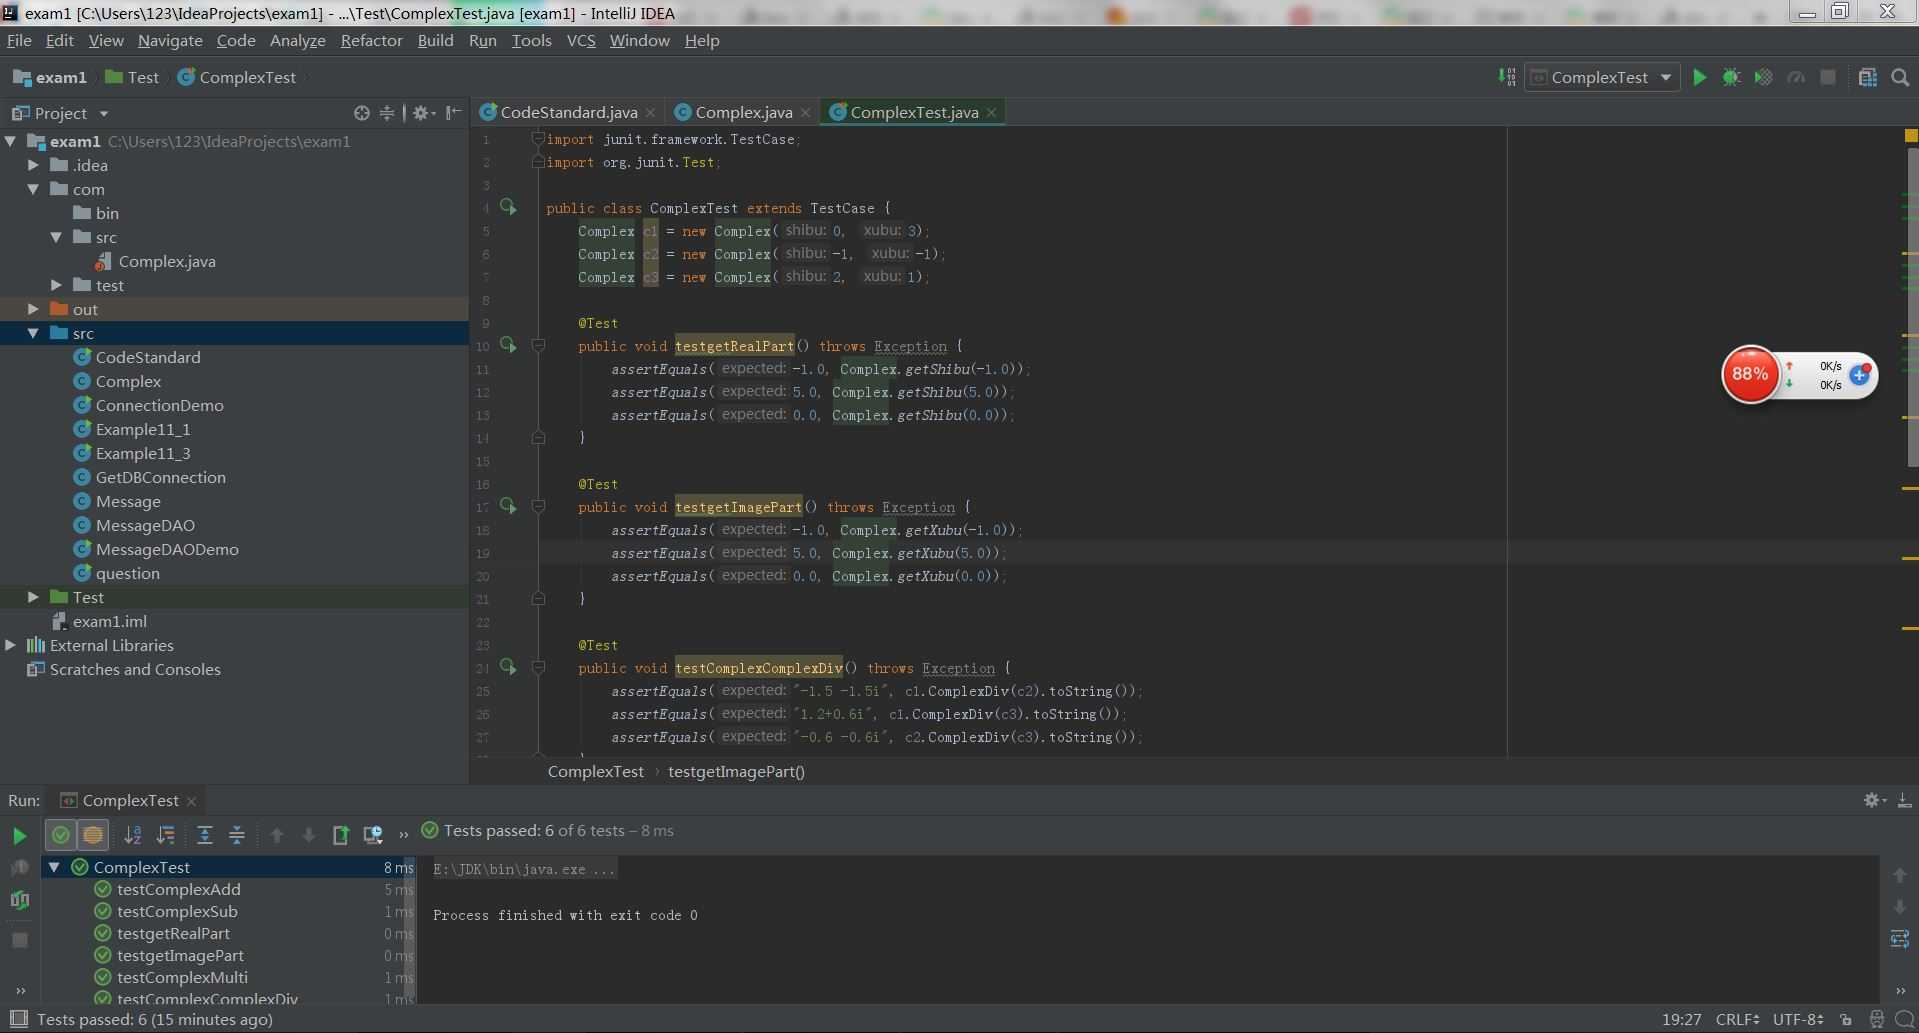Open the Analyze menu
The height and width of the screenshot is (1033, 1919).
(298, 40)
